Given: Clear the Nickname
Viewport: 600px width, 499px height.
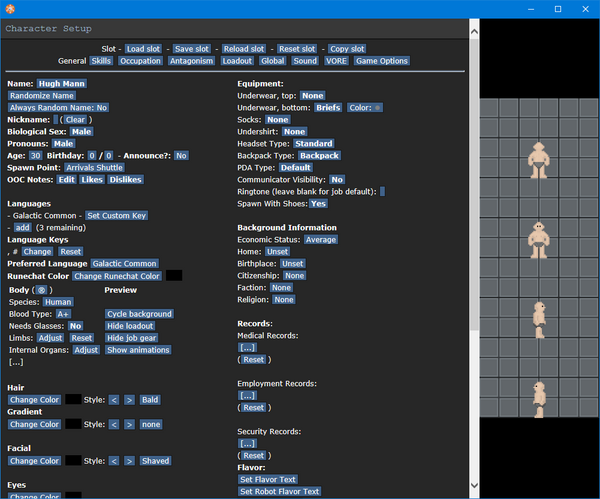Looking at the screenshot, I should (75, 120).
